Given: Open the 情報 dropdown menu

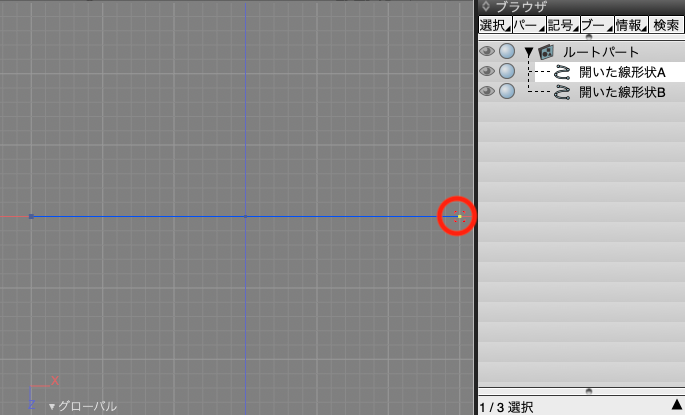Looking at the screenshot, I should [629, 25].
